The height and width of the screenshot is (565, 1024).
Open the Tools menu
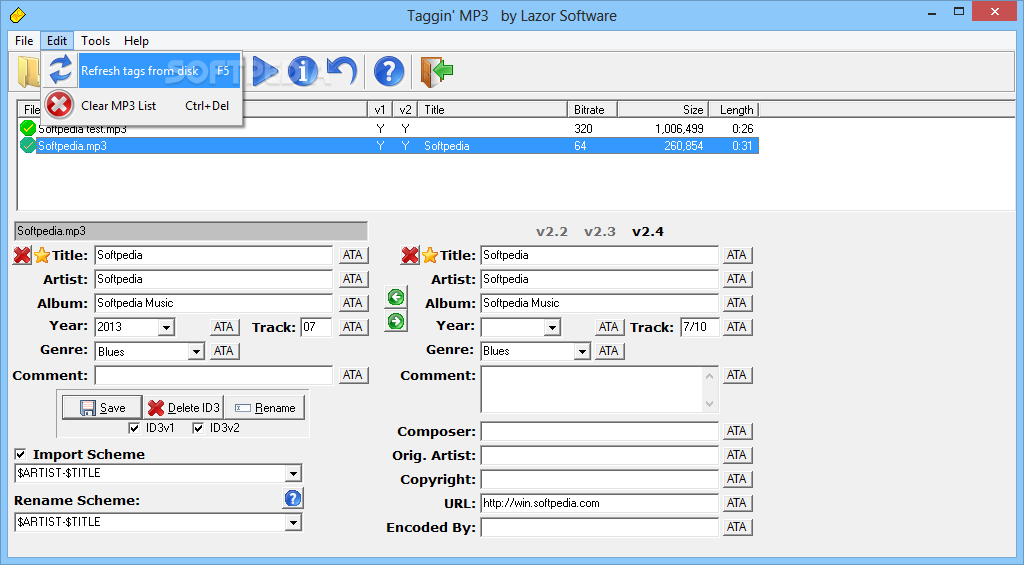pos(95,40)
